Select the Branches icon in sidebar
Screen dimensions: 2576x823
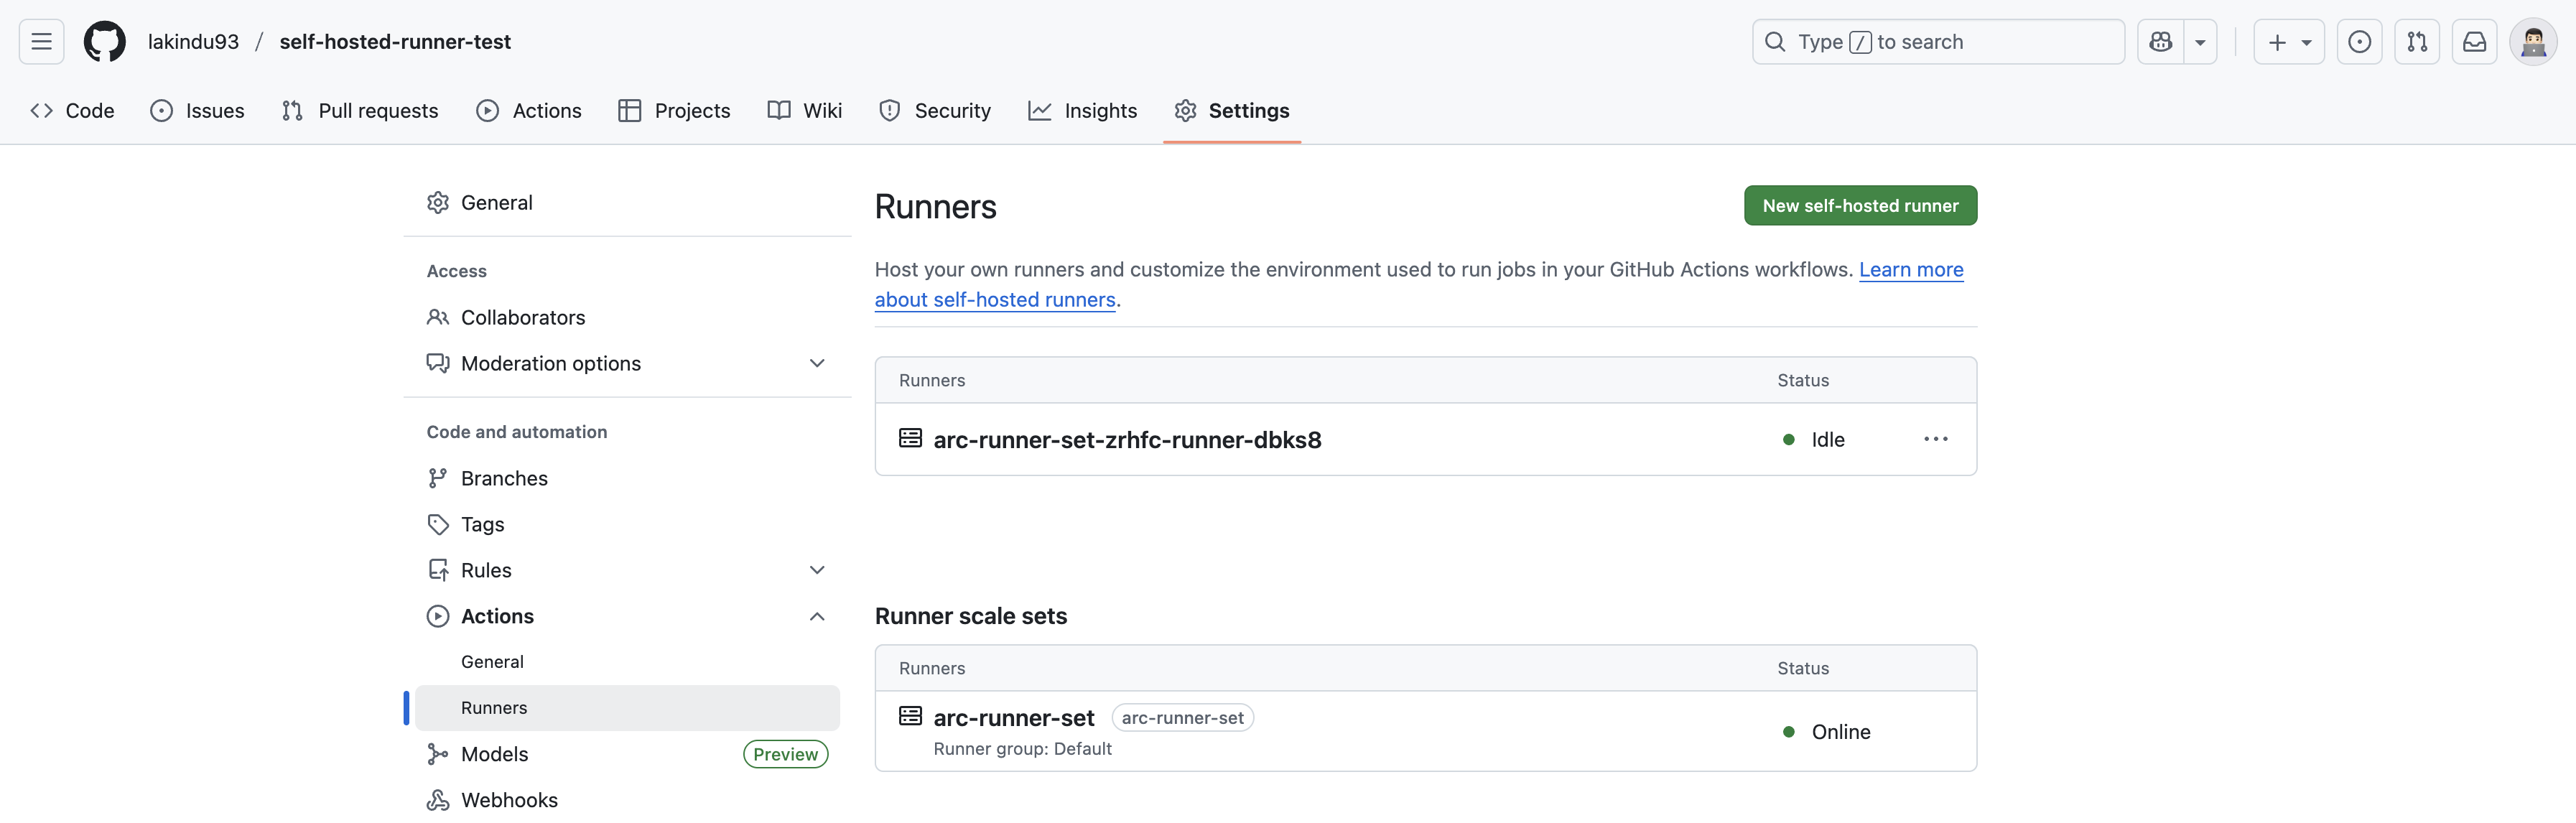[x=438, y=478]
